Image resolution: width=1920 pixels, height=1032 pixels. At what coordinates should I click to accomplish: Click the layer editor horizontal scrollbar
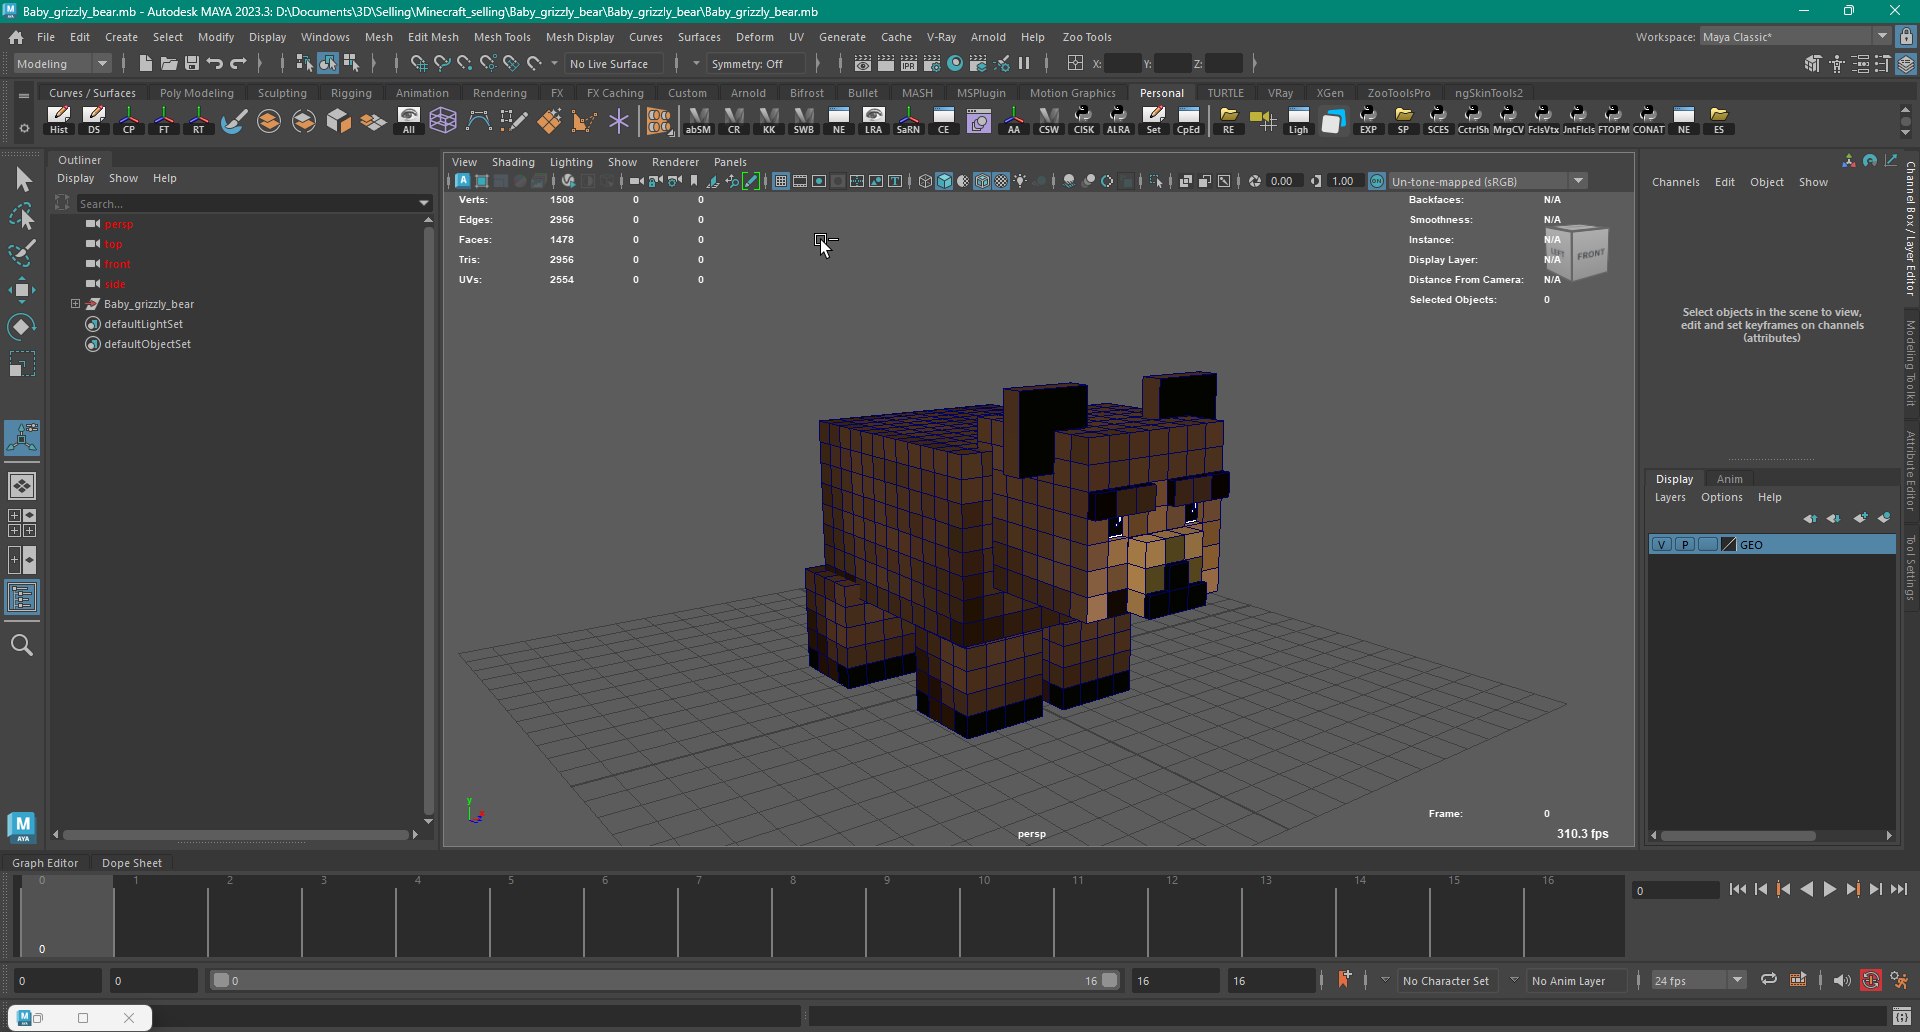tap(1740, 835)
